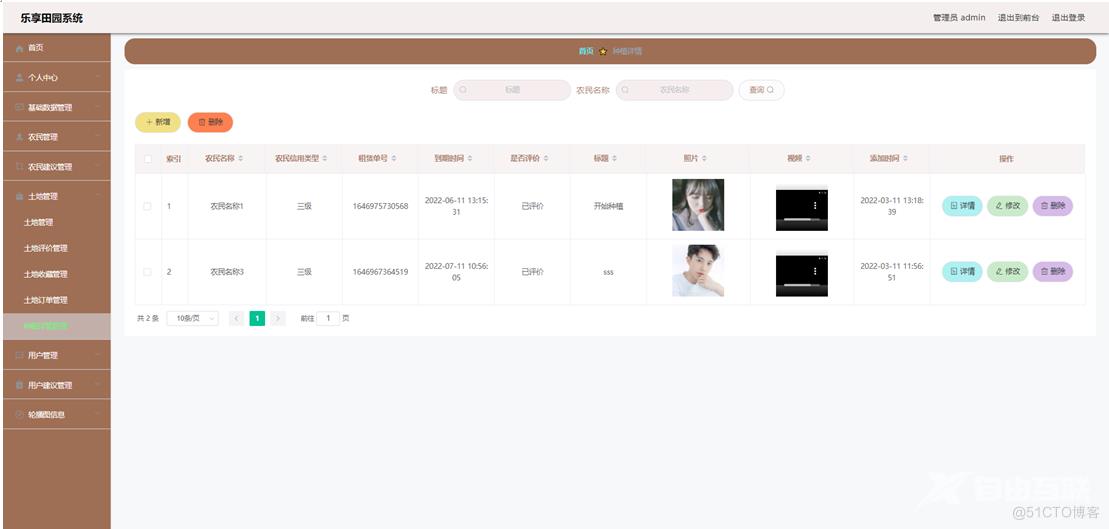Check the box for row 农民名称3

(x=148, y=272)
